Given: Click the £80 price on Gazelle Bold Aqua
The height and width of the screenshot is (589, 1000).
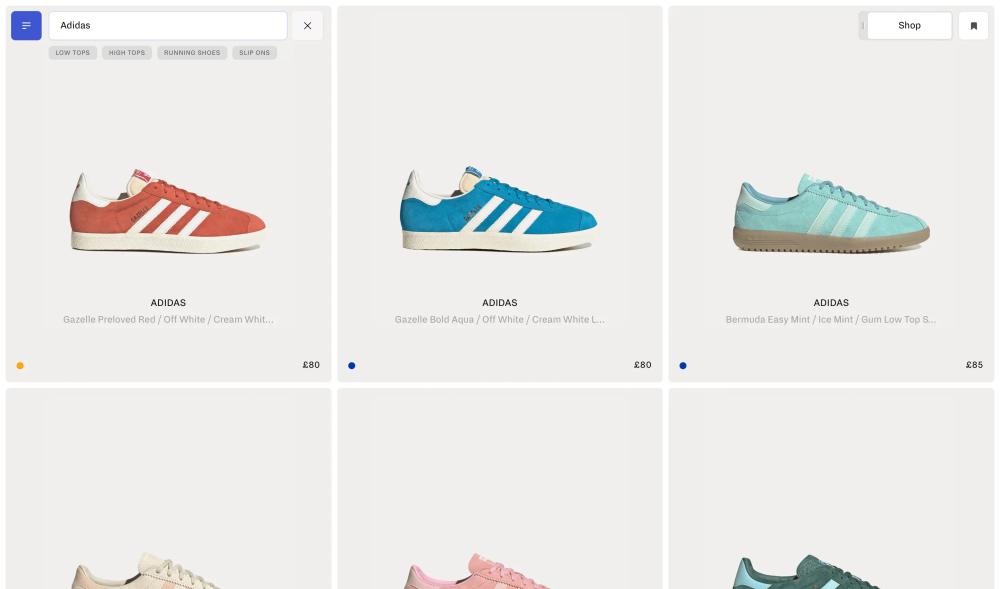Looking at the screenshot, I should (643, 365).
